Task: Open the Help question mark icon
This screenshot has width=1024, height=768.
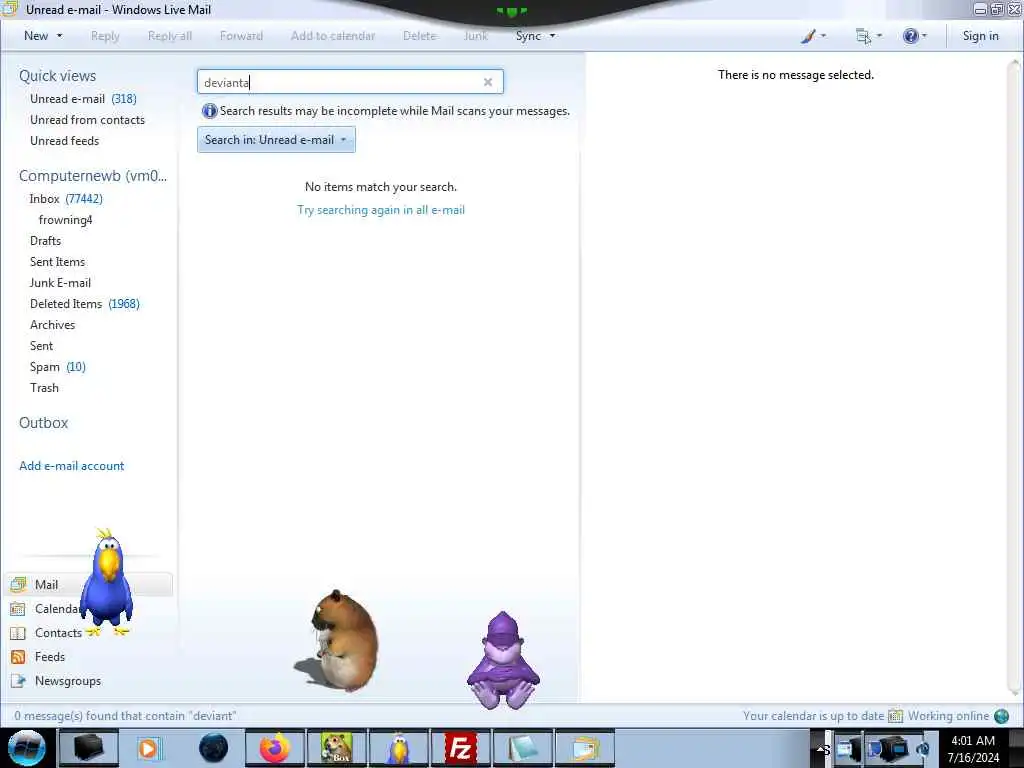Action: [910, 36]
